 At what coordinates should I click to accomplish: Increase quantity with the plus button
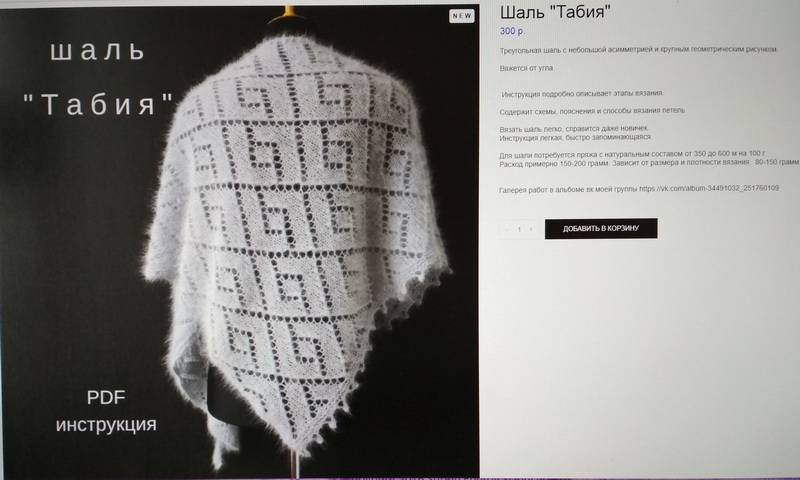click(531, 230)
